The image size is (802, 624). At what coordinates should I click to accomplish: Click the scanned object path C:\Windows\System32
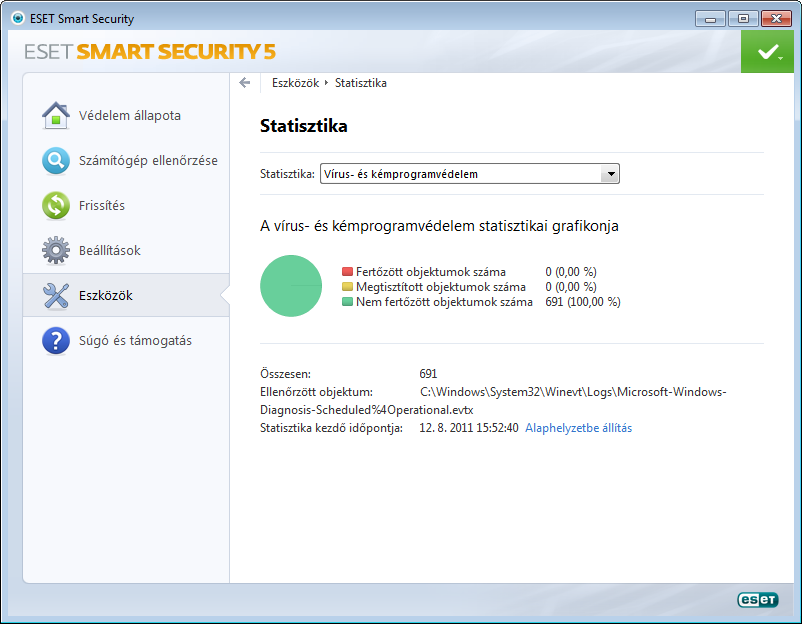pos(493,401)
